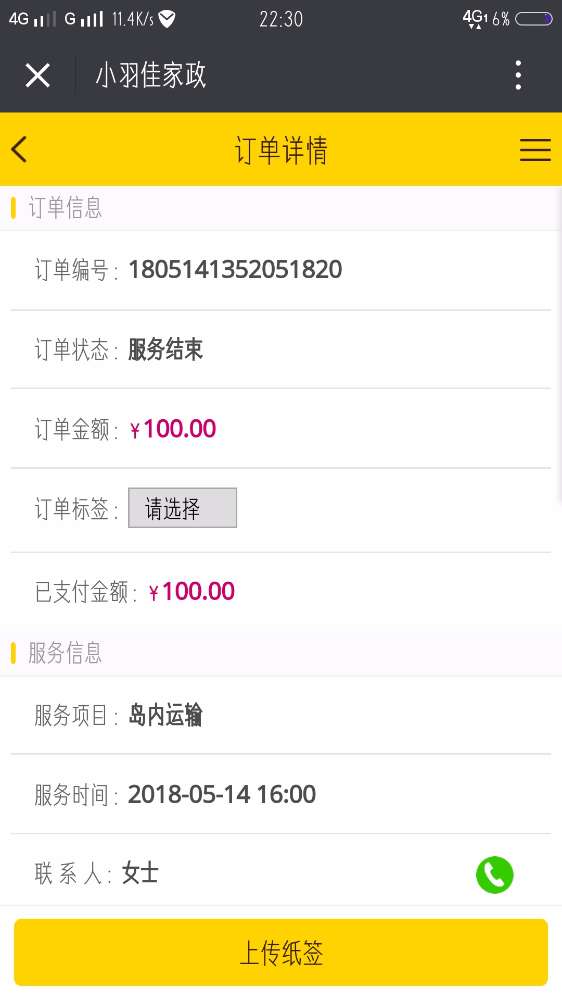Tap the ￥100.00 order amount

pyautogui.click(x=173, y=429)
